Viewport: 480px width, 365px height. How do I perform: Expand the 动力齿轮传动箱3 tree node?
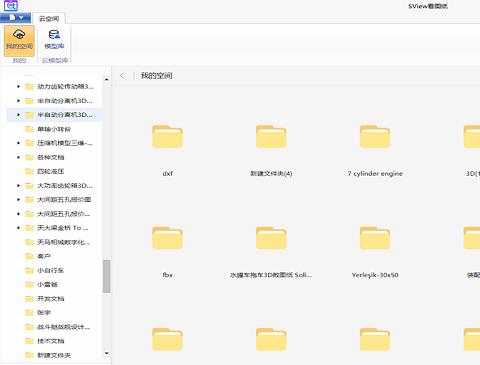[18, 87]
